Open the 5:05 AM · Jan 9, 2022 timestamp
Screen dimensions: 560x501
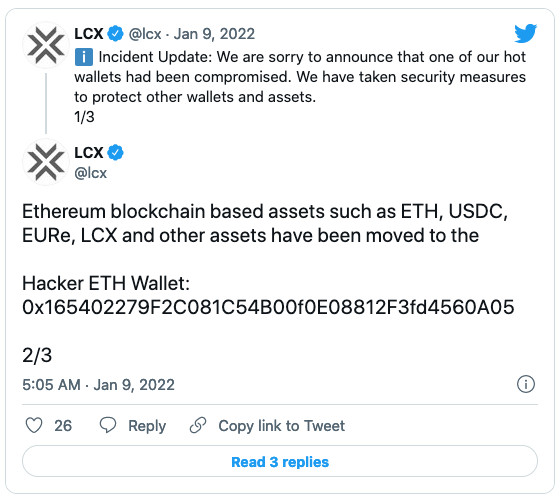pyautogui.click(x=98, y=385)
